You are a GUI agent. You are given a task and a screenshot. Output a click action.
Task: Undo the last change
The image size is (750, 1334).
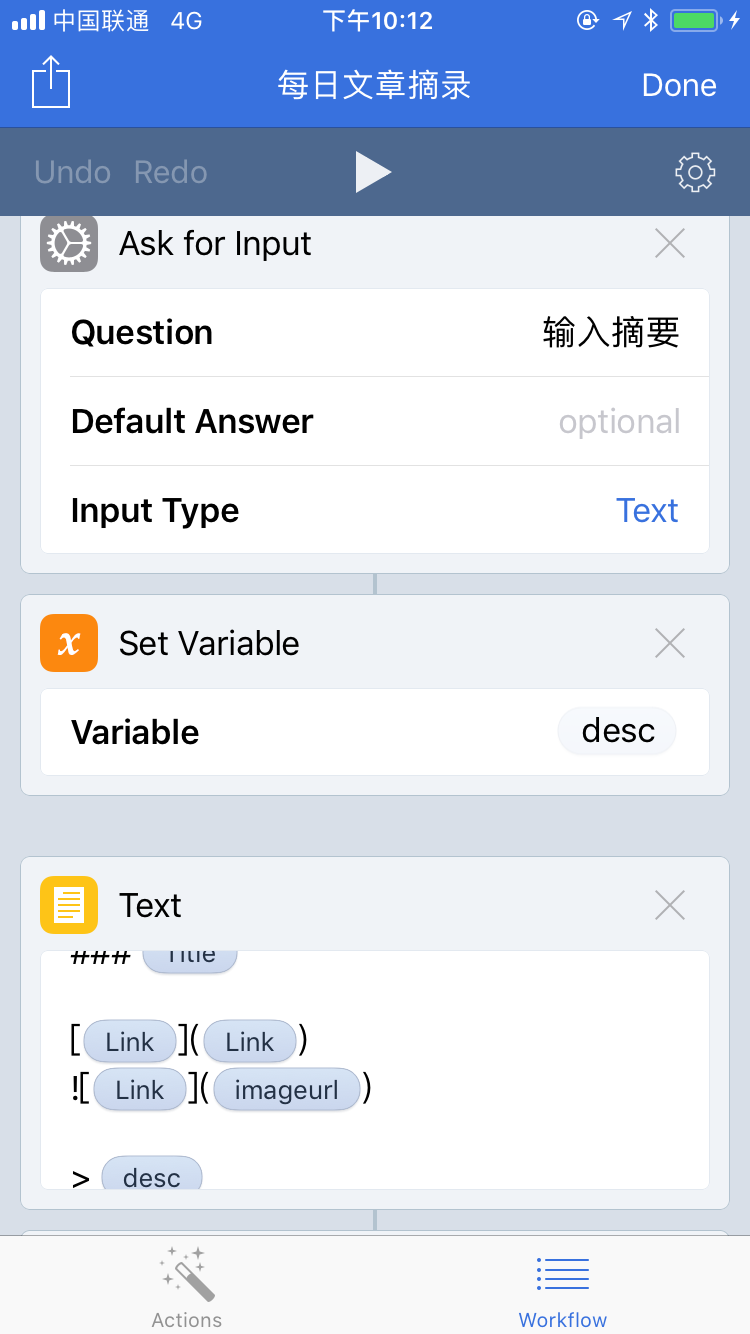[72, 172]
